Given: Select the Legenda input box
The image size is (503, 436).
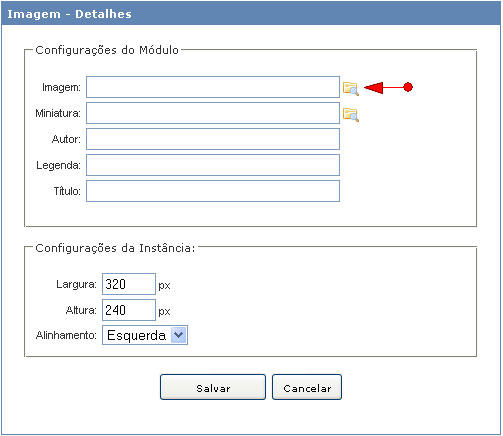Looking at the screenshot, I should coord(213,165).
